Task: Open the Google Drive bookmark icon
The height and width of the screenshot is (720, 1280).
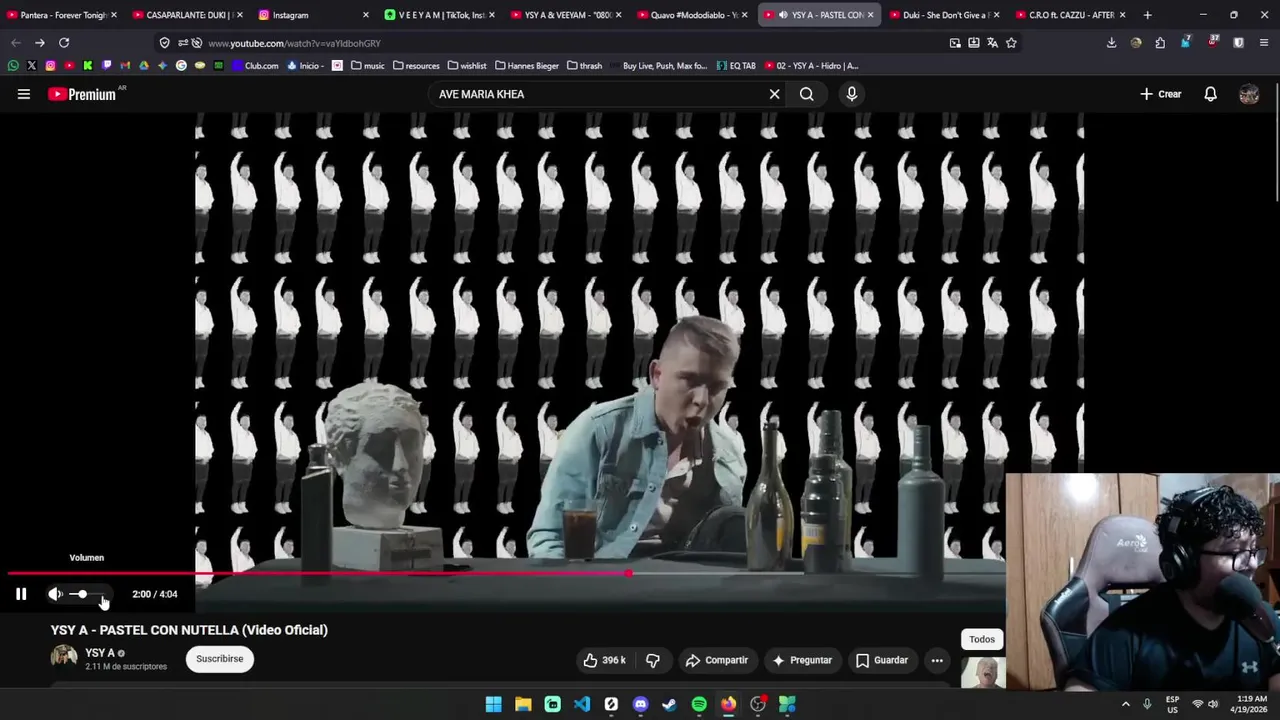Action: click(144, 66)
